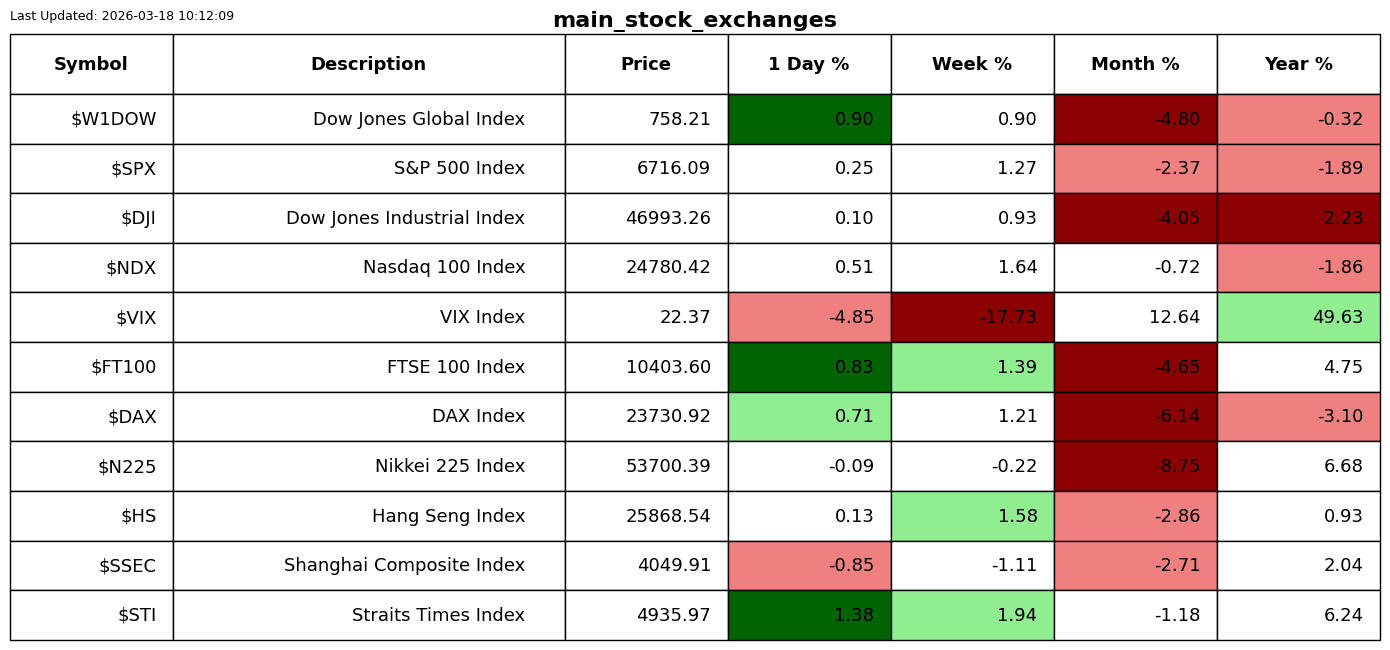
Task: Click the Month % column header
Action: click(1135, 64)
